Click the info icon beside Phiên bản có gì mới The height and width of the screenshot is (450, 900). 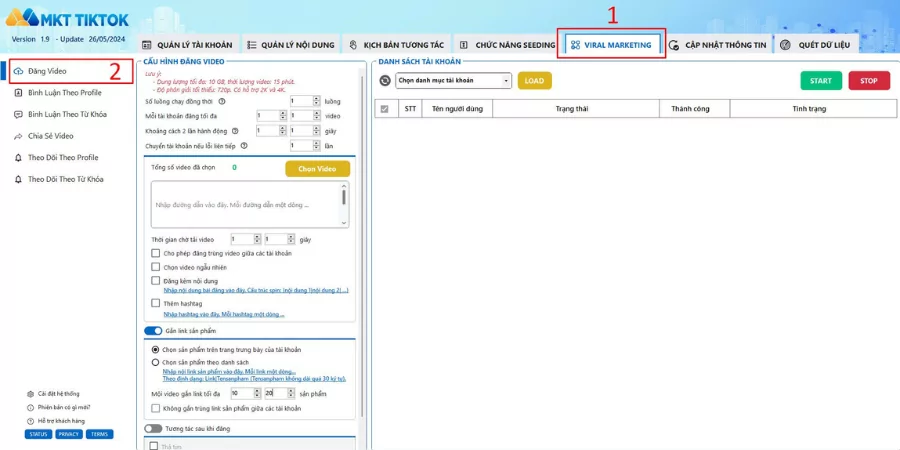pos(30,408)
